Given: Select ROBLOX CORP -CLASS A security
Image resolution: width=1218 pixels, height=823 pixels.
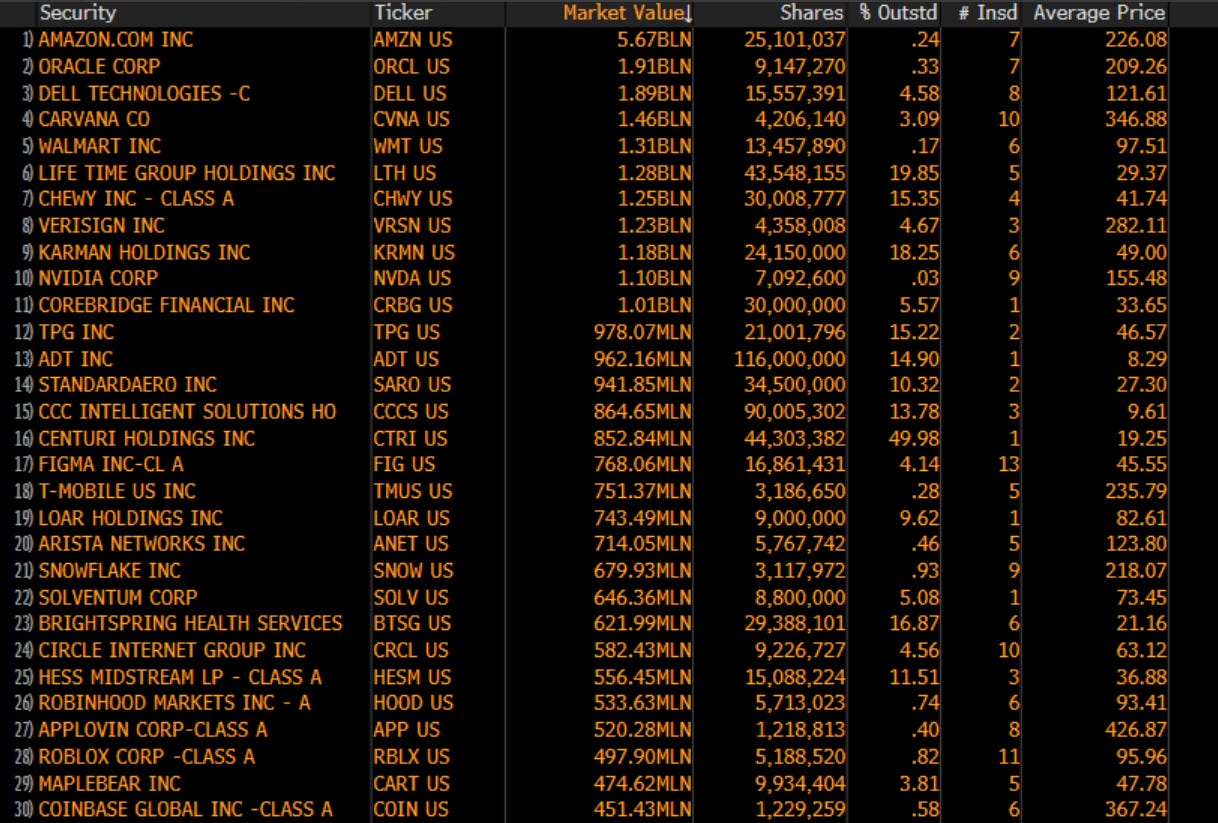Looking at the screenshot, I should 147,757.
